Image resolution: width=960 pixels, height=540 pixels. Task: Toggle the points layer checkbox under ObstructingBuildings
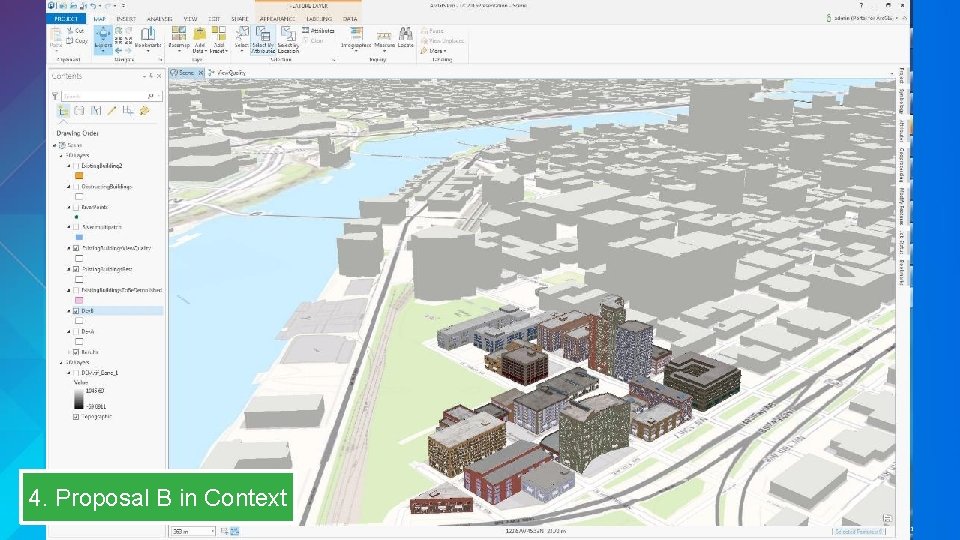tap(76, 208)
